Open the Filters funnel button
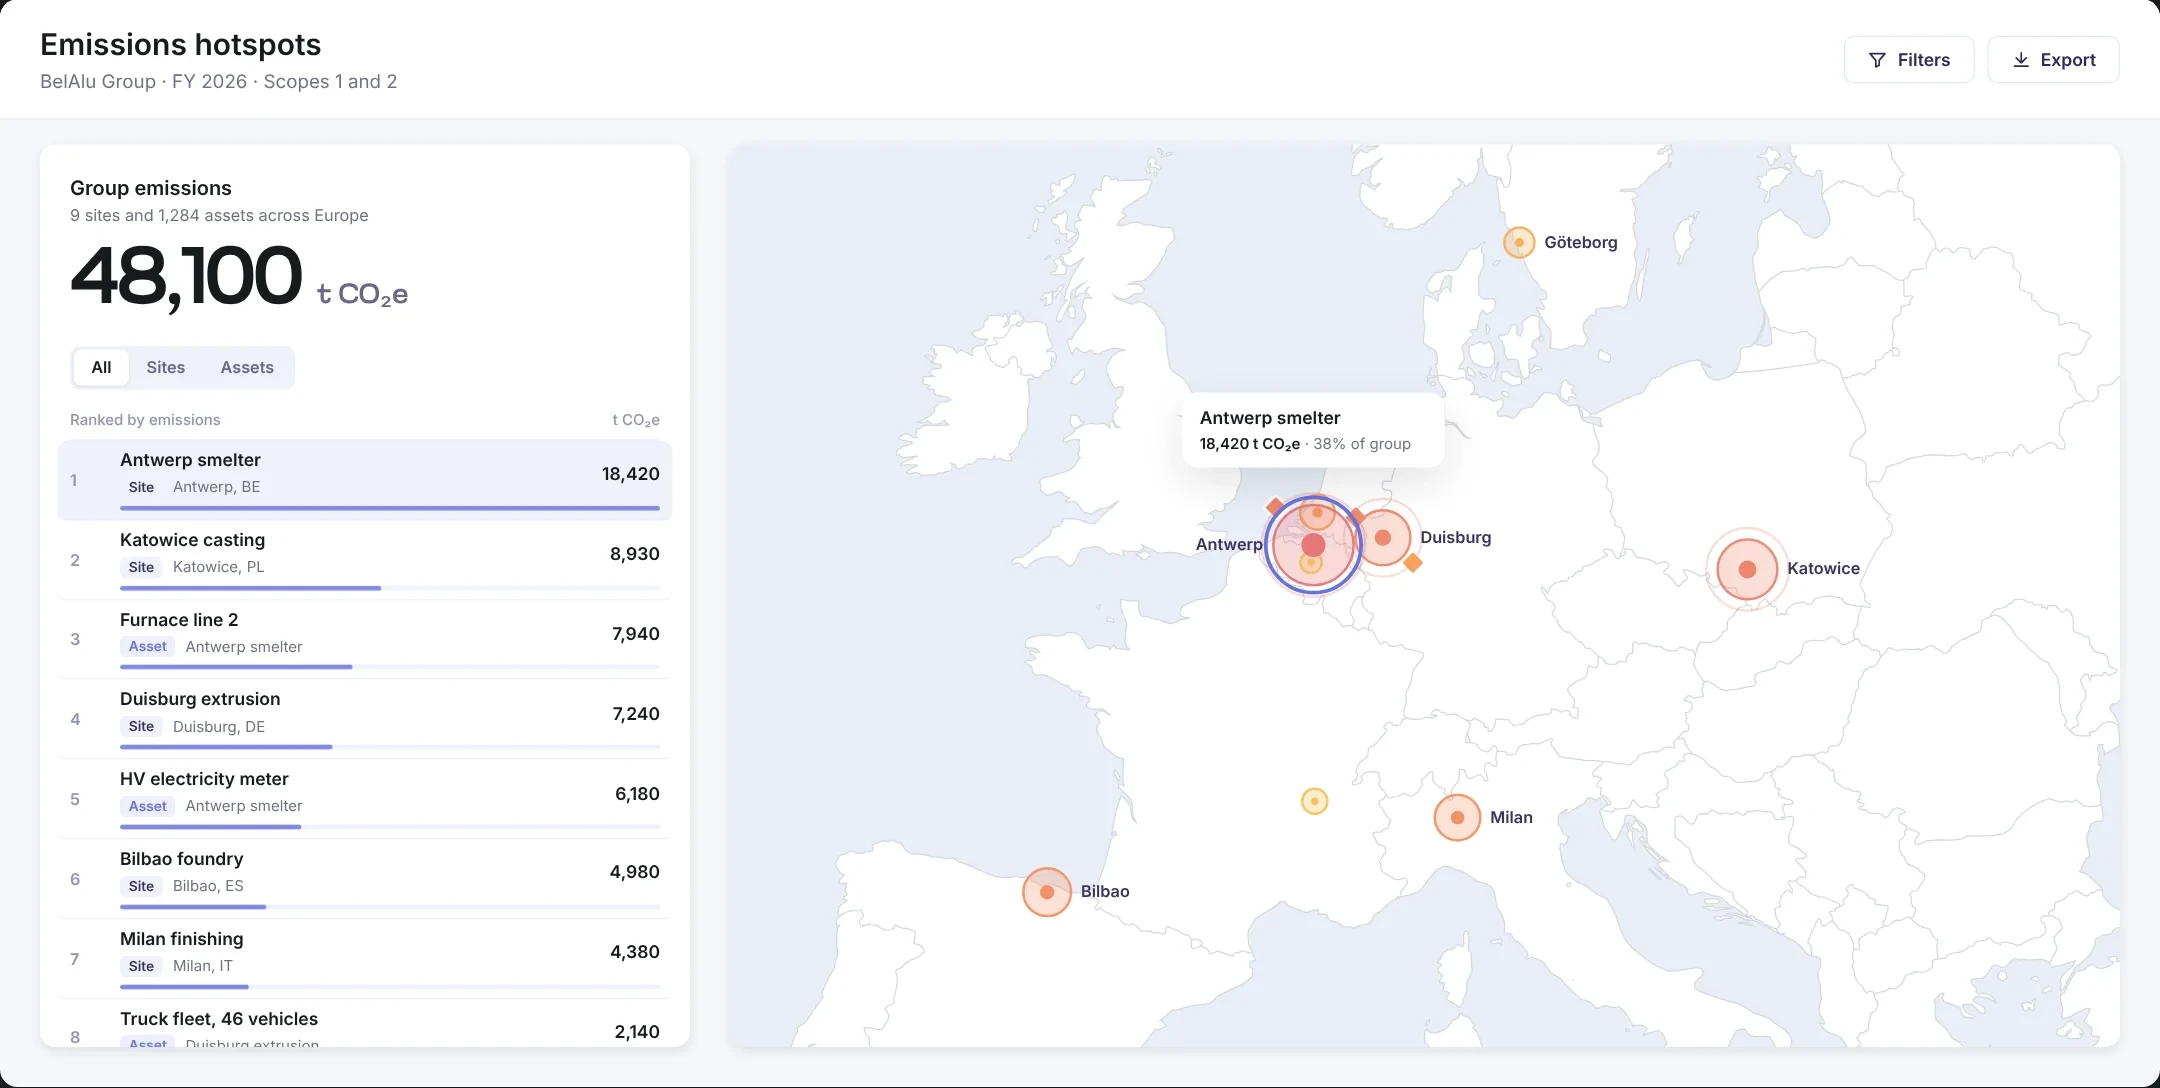 [x=1908, y=60]
